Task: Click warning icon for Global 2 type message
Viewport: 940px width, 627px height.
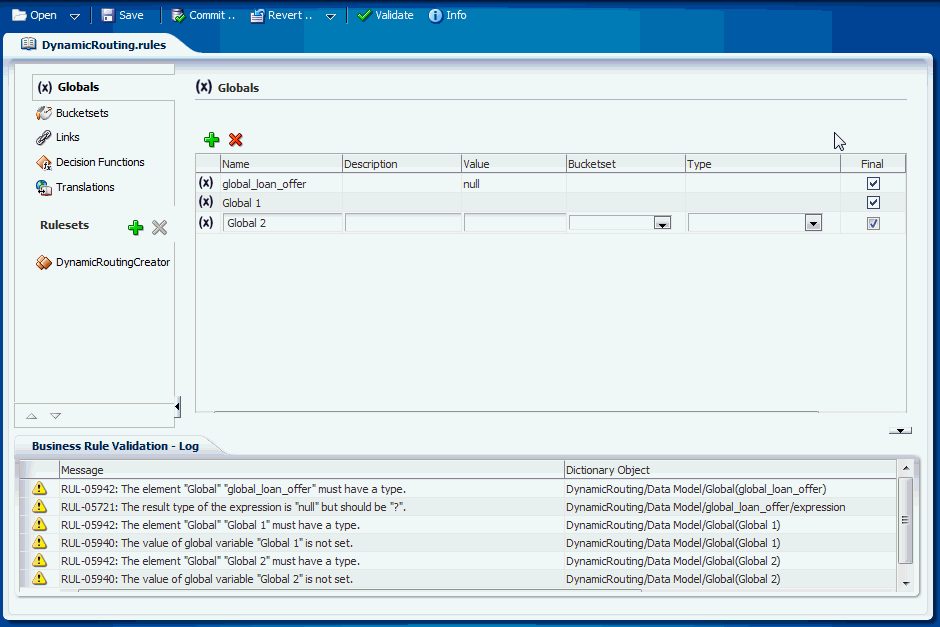Action: (x=40, y=560)
